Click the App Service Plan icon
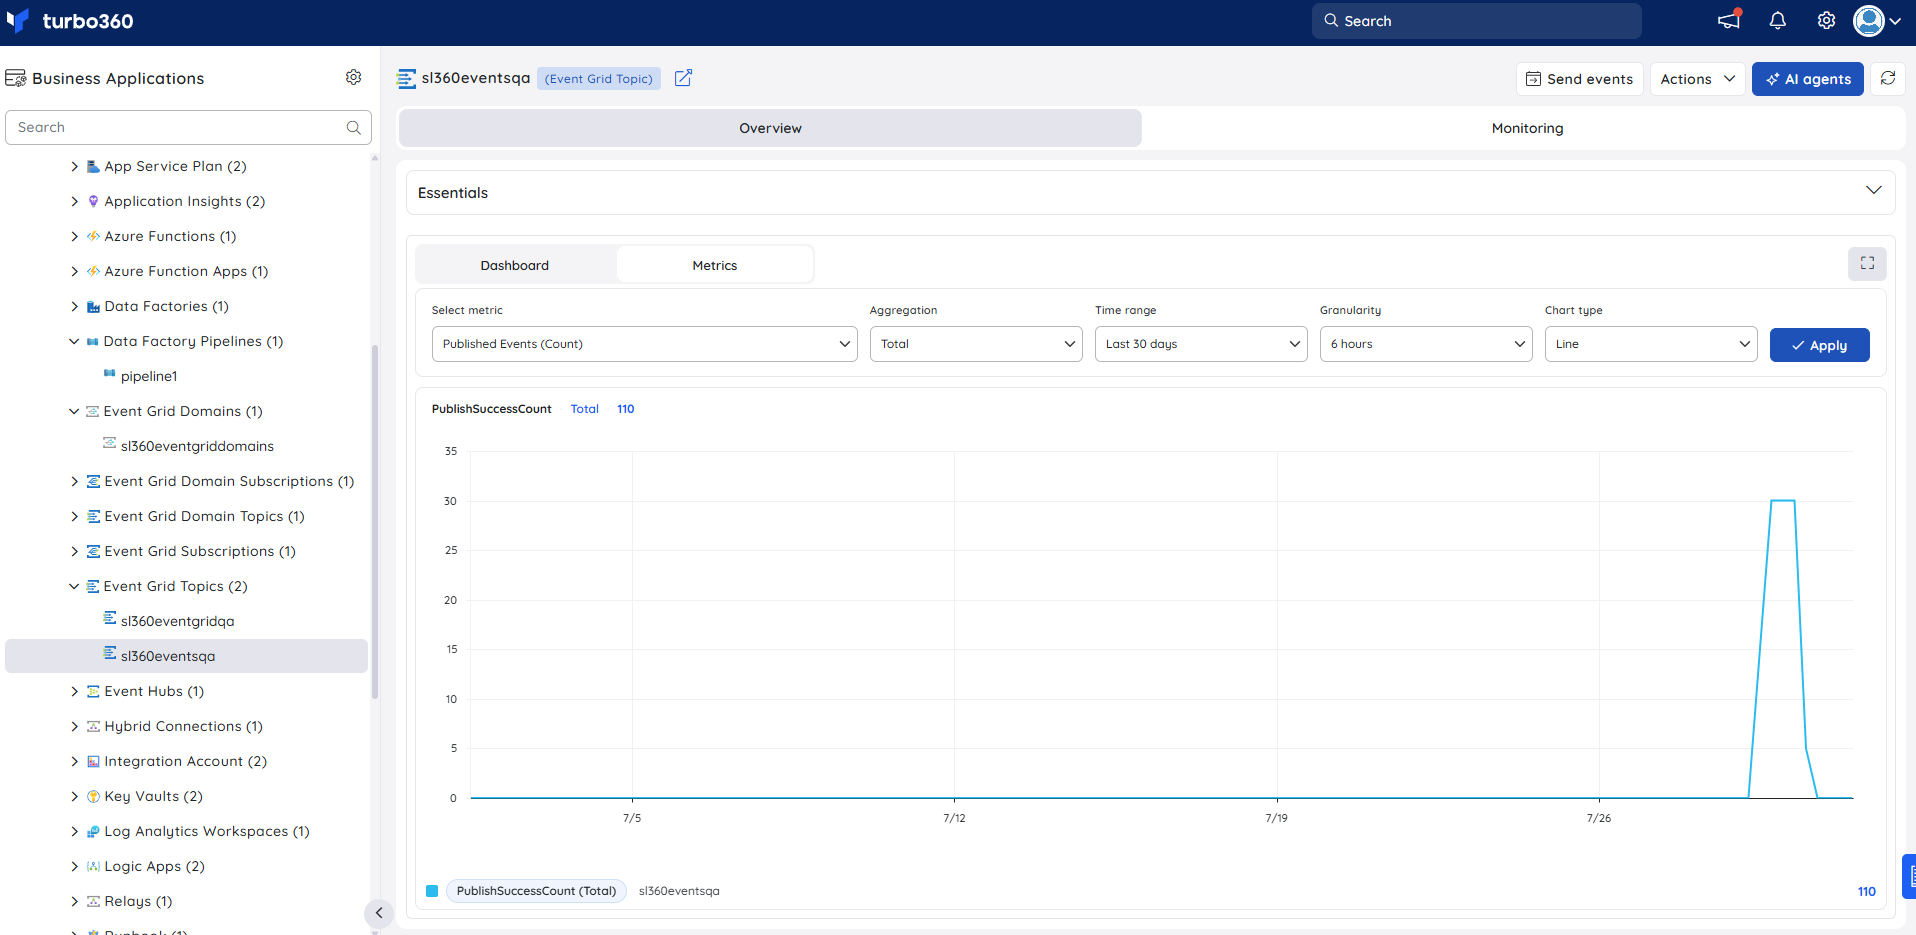The width and height of the screenshot is (1916, 935). pyautogui.click(x=93, y=167)
